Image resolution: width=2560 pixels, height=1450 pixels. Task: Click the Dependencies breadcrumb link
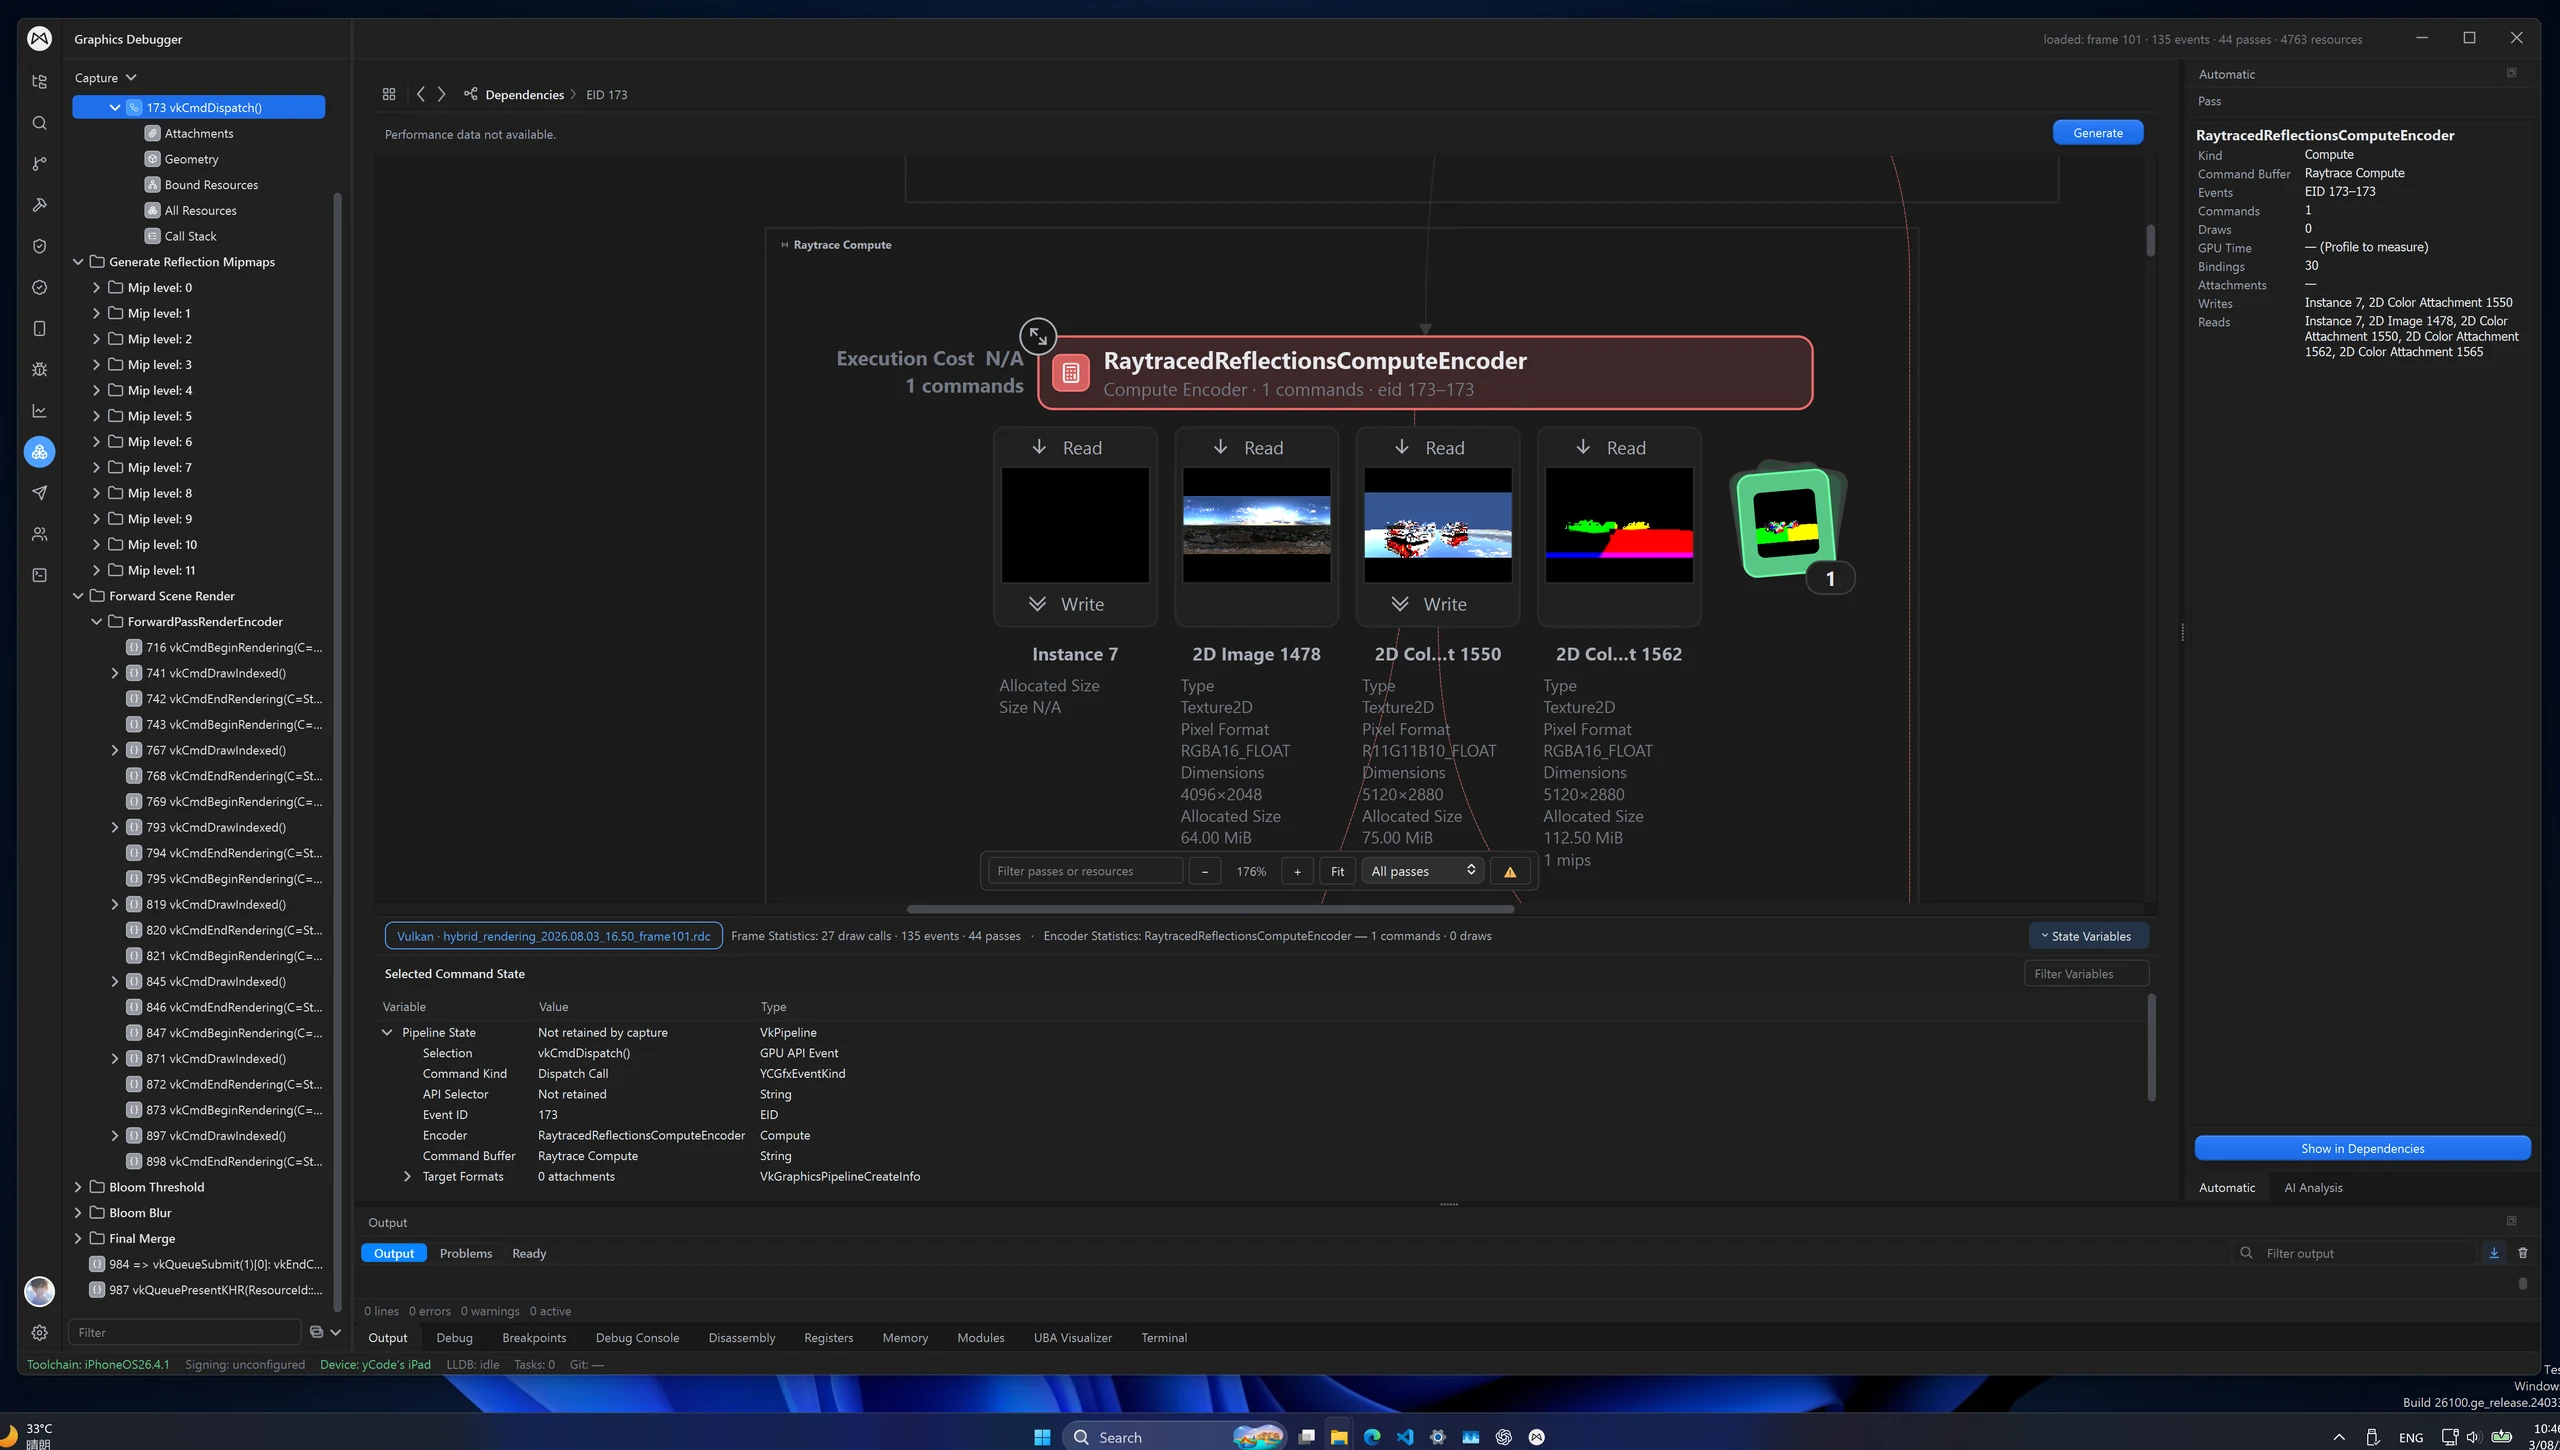[524, 95]
